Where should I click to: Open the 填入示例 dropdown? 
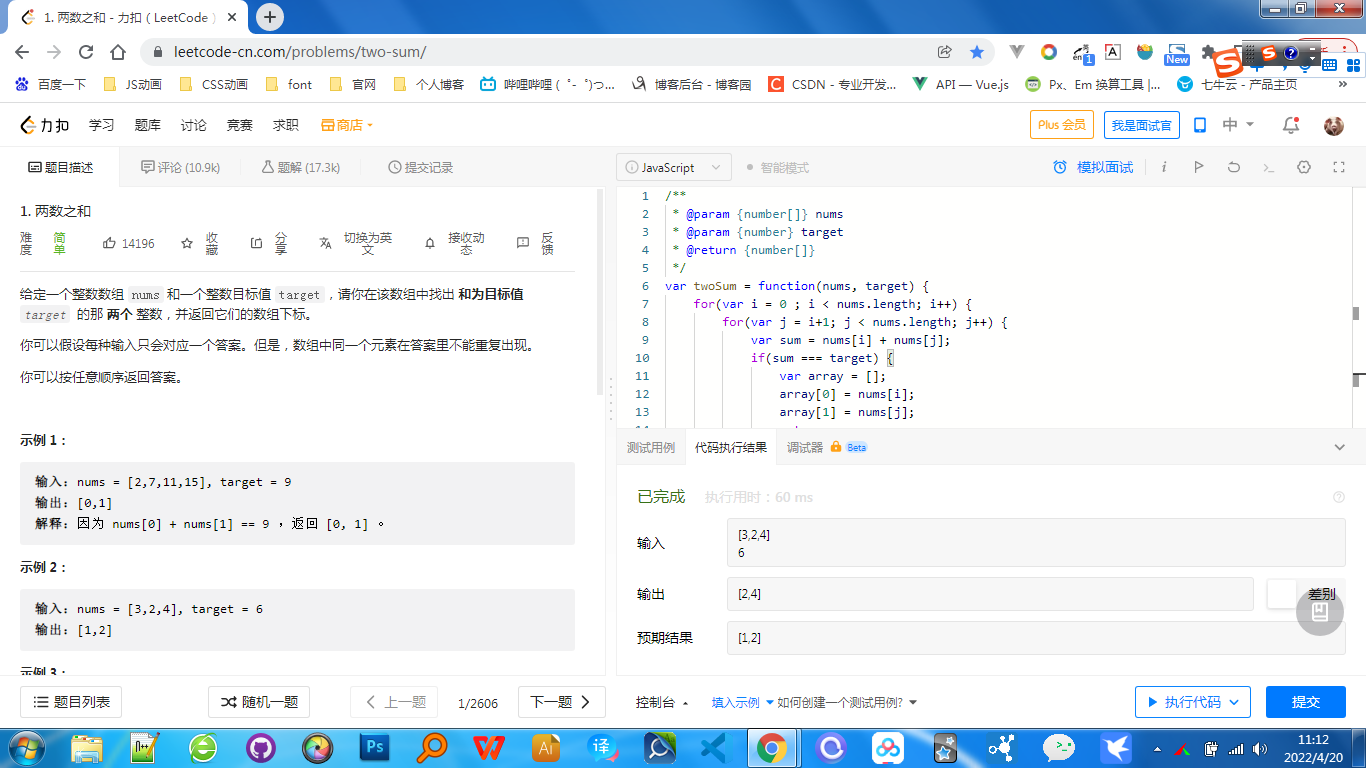[743, 702]
